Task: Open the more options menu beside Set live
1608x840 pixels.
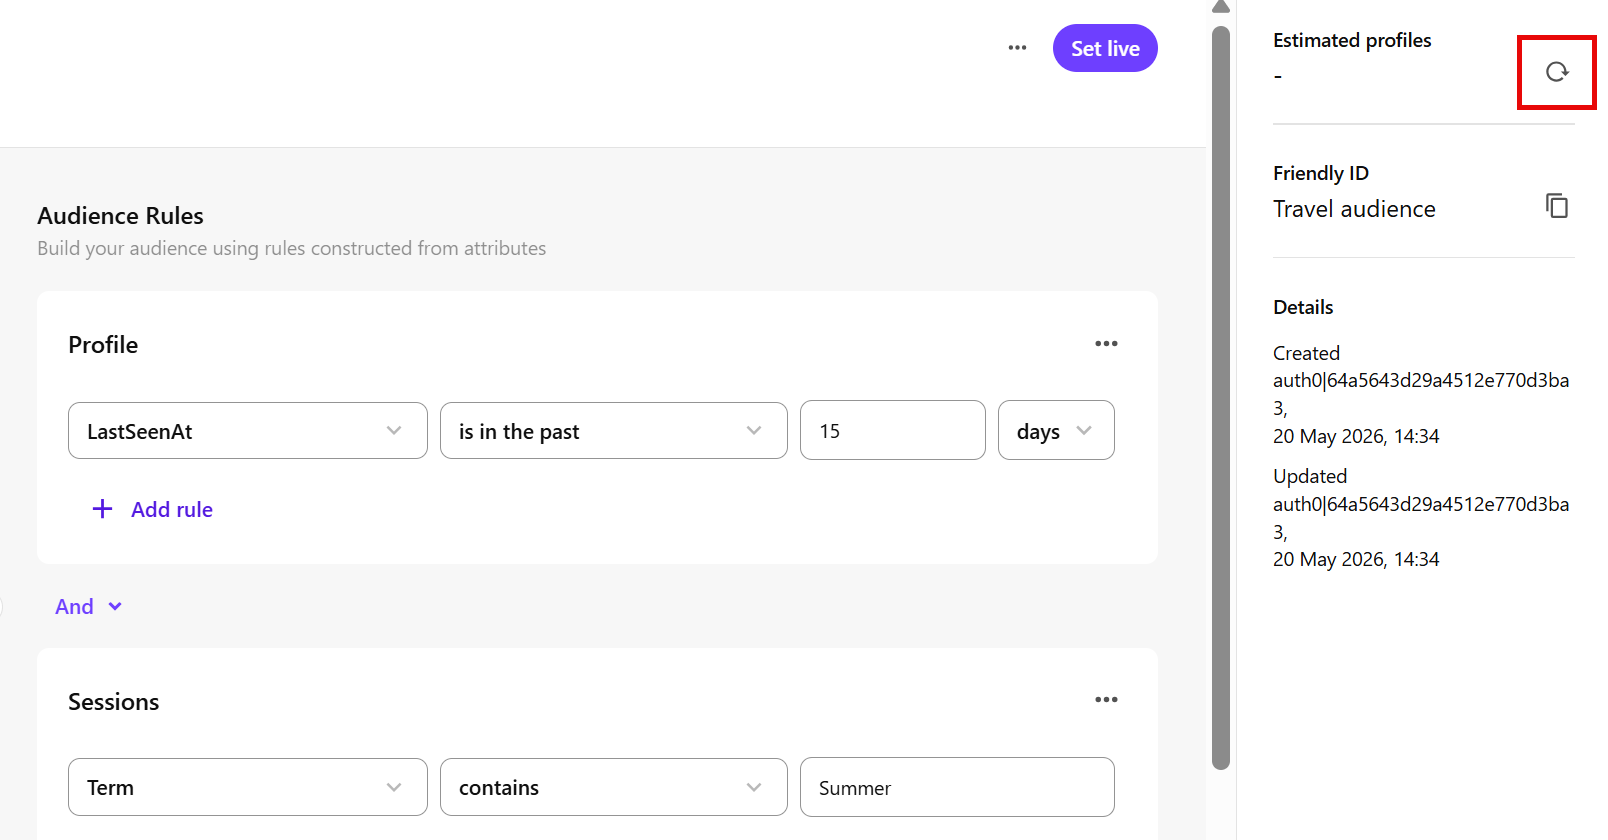Action: point(1017,48)
